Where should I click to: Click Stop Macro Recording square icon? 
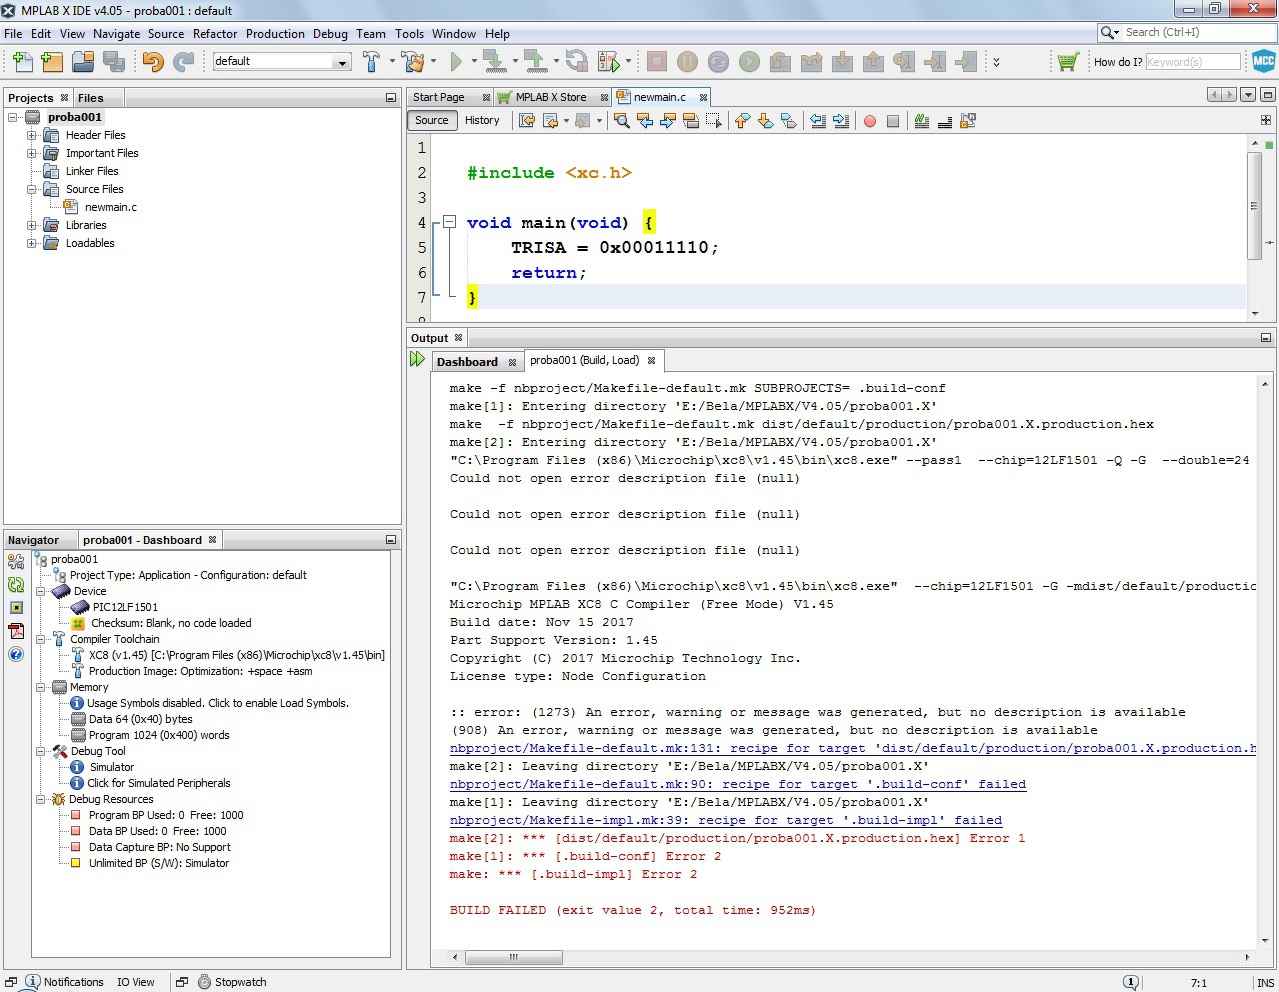pyautogui.click(x=893, y=121)
